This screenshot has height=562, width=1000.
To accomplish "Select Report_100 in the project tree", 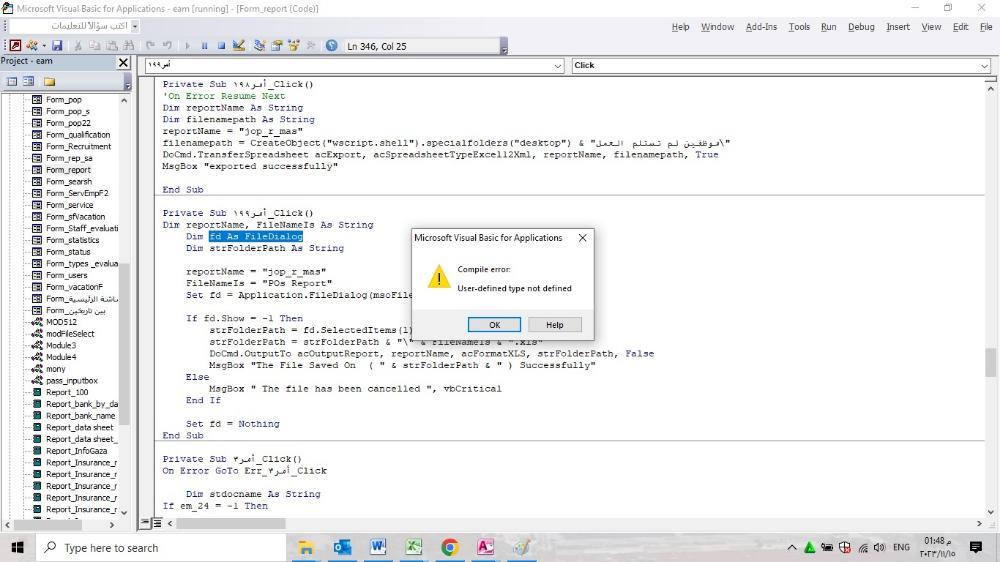I will click(67, 392).
